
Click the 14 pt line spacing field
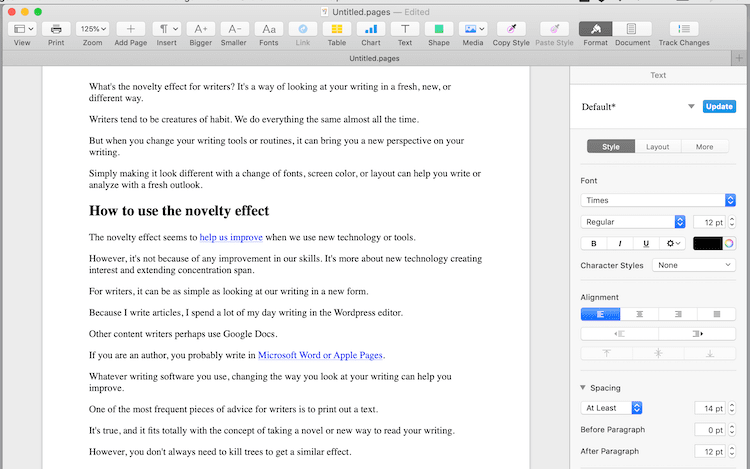pyautogui.click(x=710, y=408)
